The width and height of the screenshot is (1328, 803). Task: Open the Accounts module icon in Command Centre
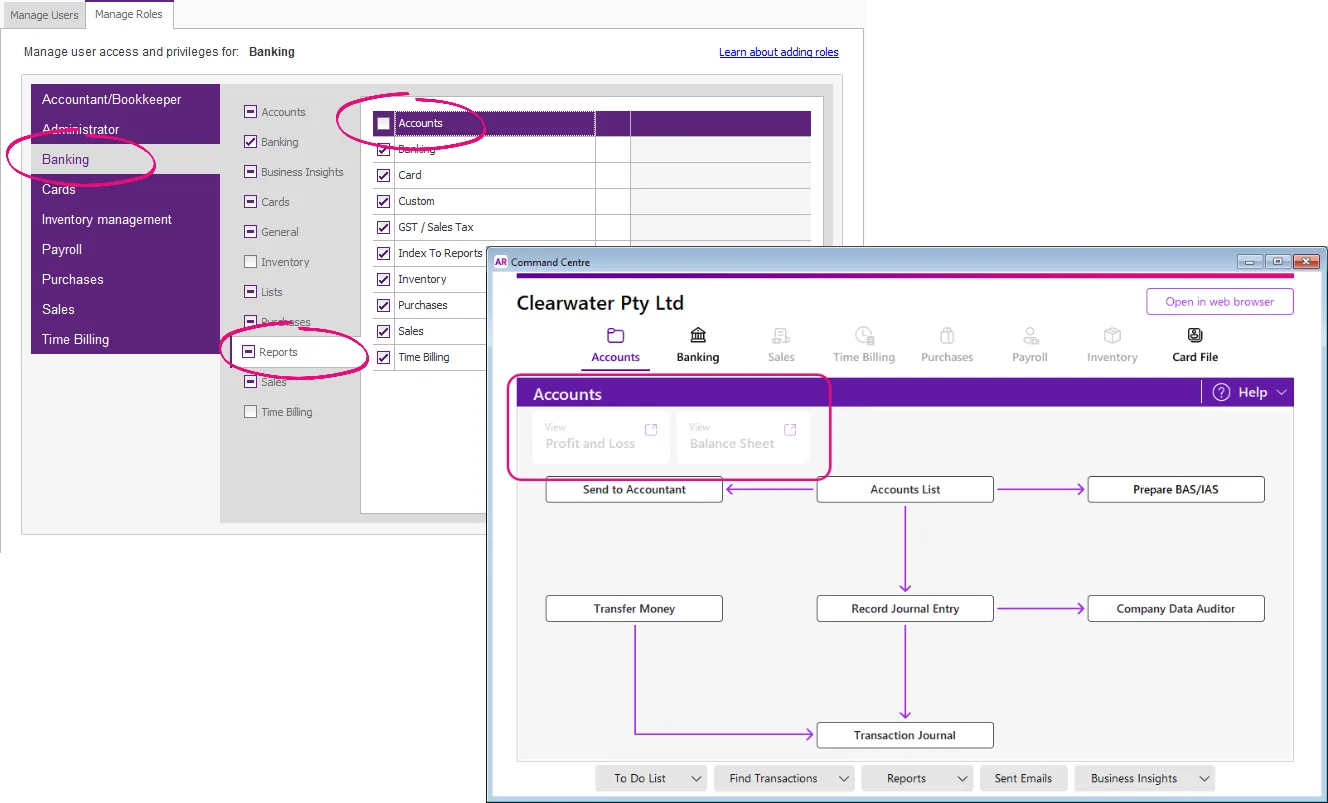(x=615, y=336)
